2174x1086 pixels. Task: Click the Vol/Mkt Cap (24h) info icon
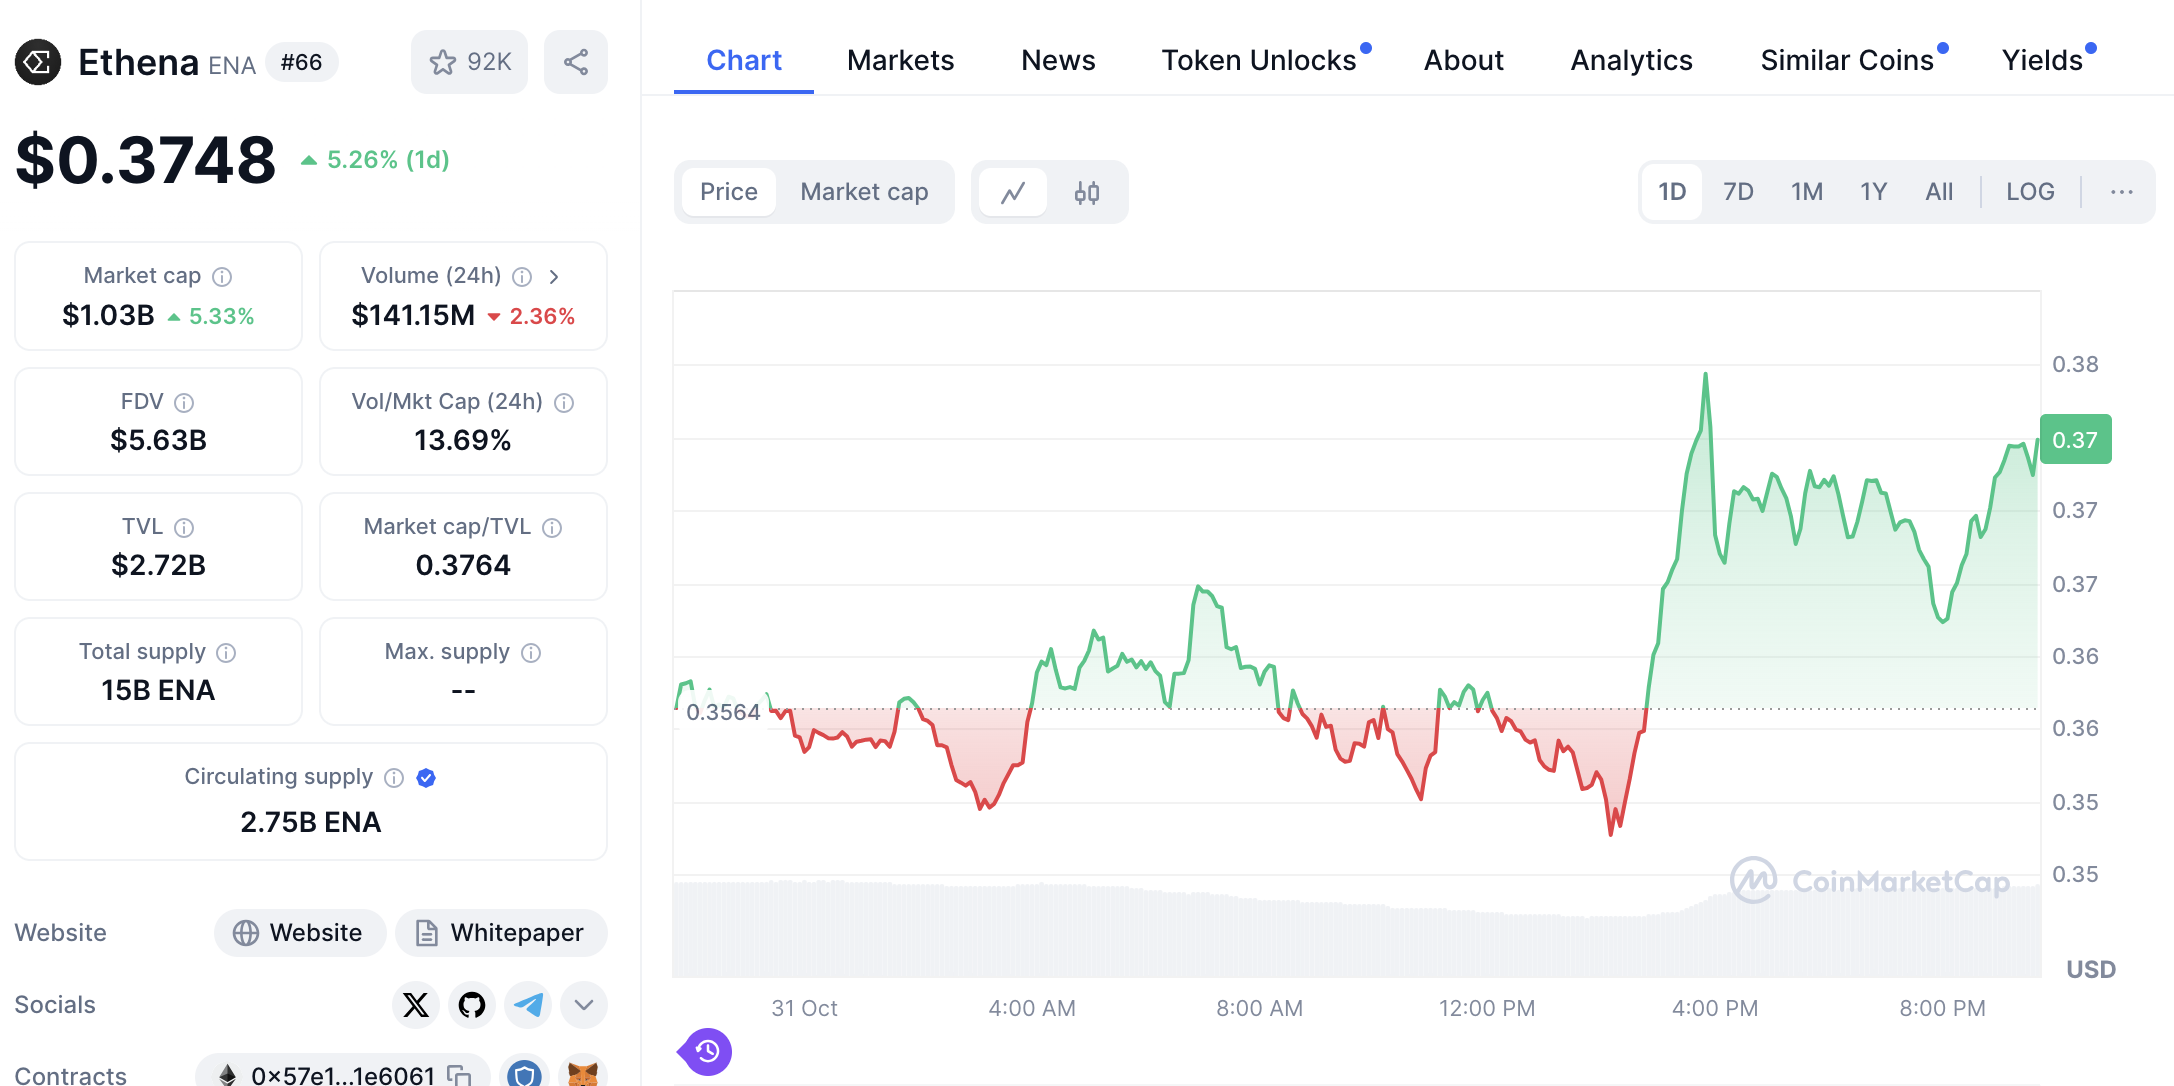click(x=564, y=402)
